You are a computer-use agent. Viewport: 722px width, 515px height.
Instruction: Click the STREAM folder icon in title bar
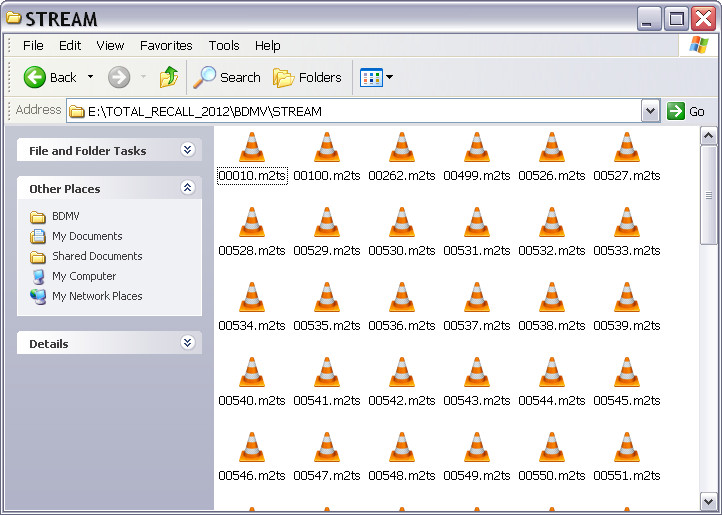(13, 18)
